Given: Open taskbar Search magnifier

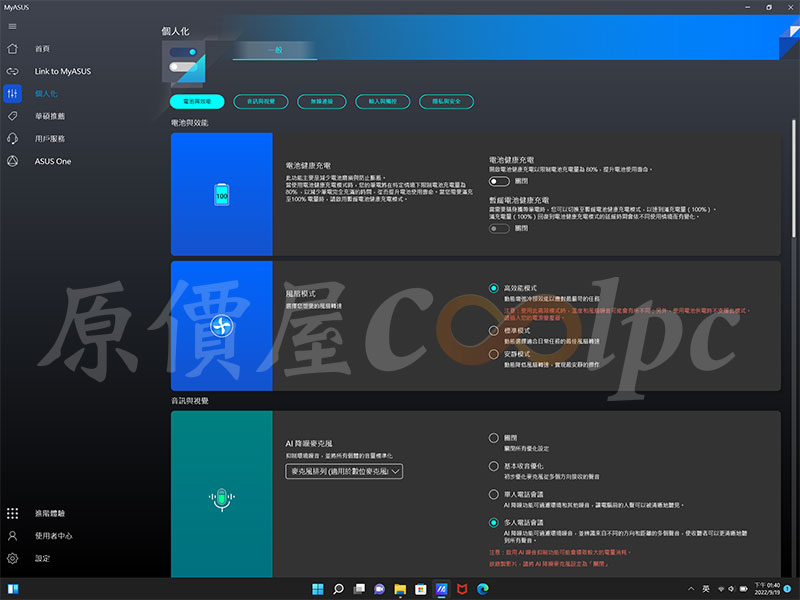Looking at the screenshot, I should pos(338,589).
